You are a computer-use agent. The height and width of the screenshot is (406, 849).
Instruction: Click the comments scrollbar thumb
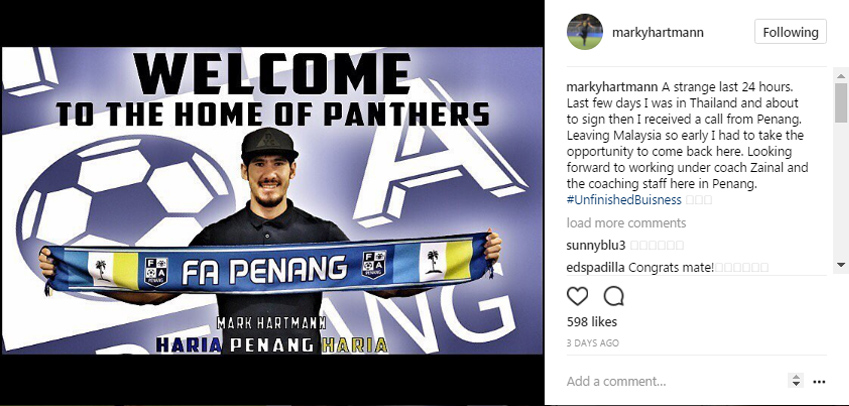(841, 103)
